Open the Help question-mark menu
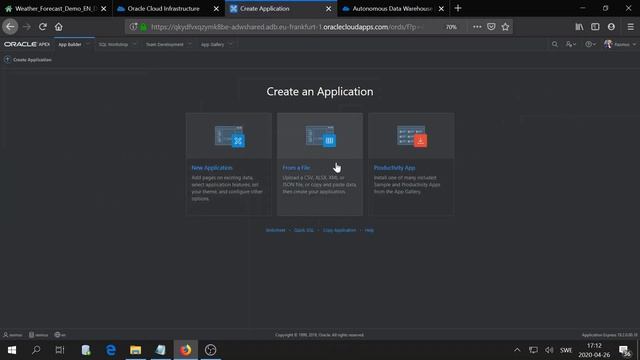 click(x=590, y=44)
